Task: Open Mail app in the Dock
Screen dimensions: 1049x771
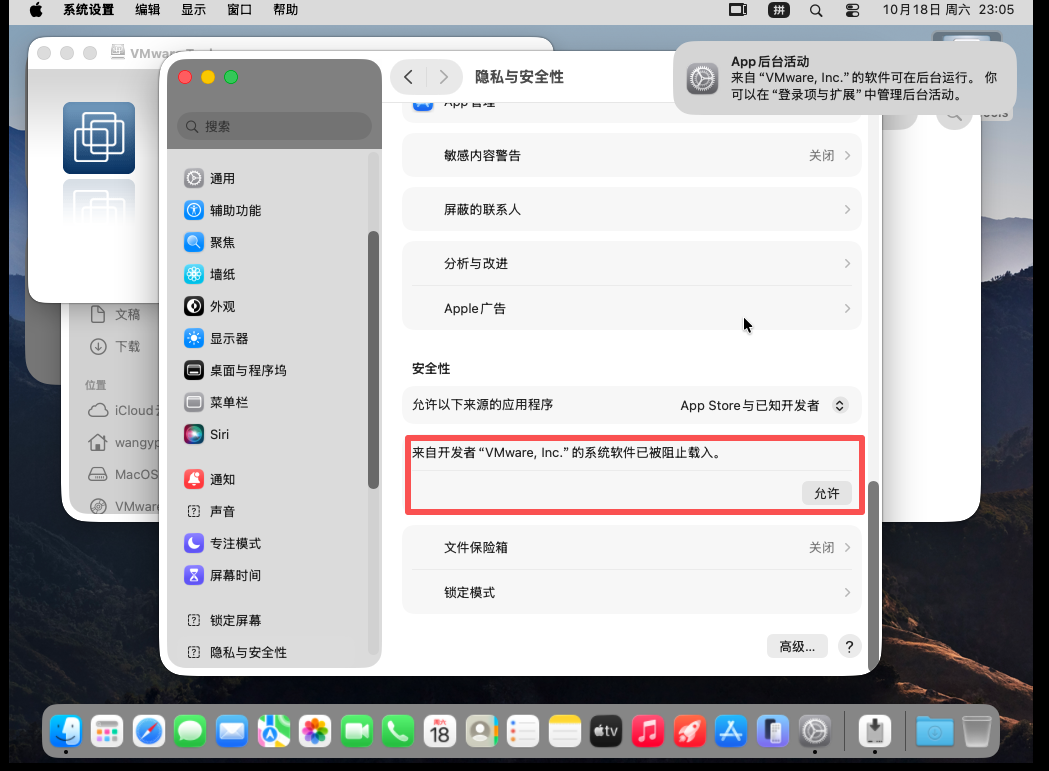Action: click(x=232, y=731)
